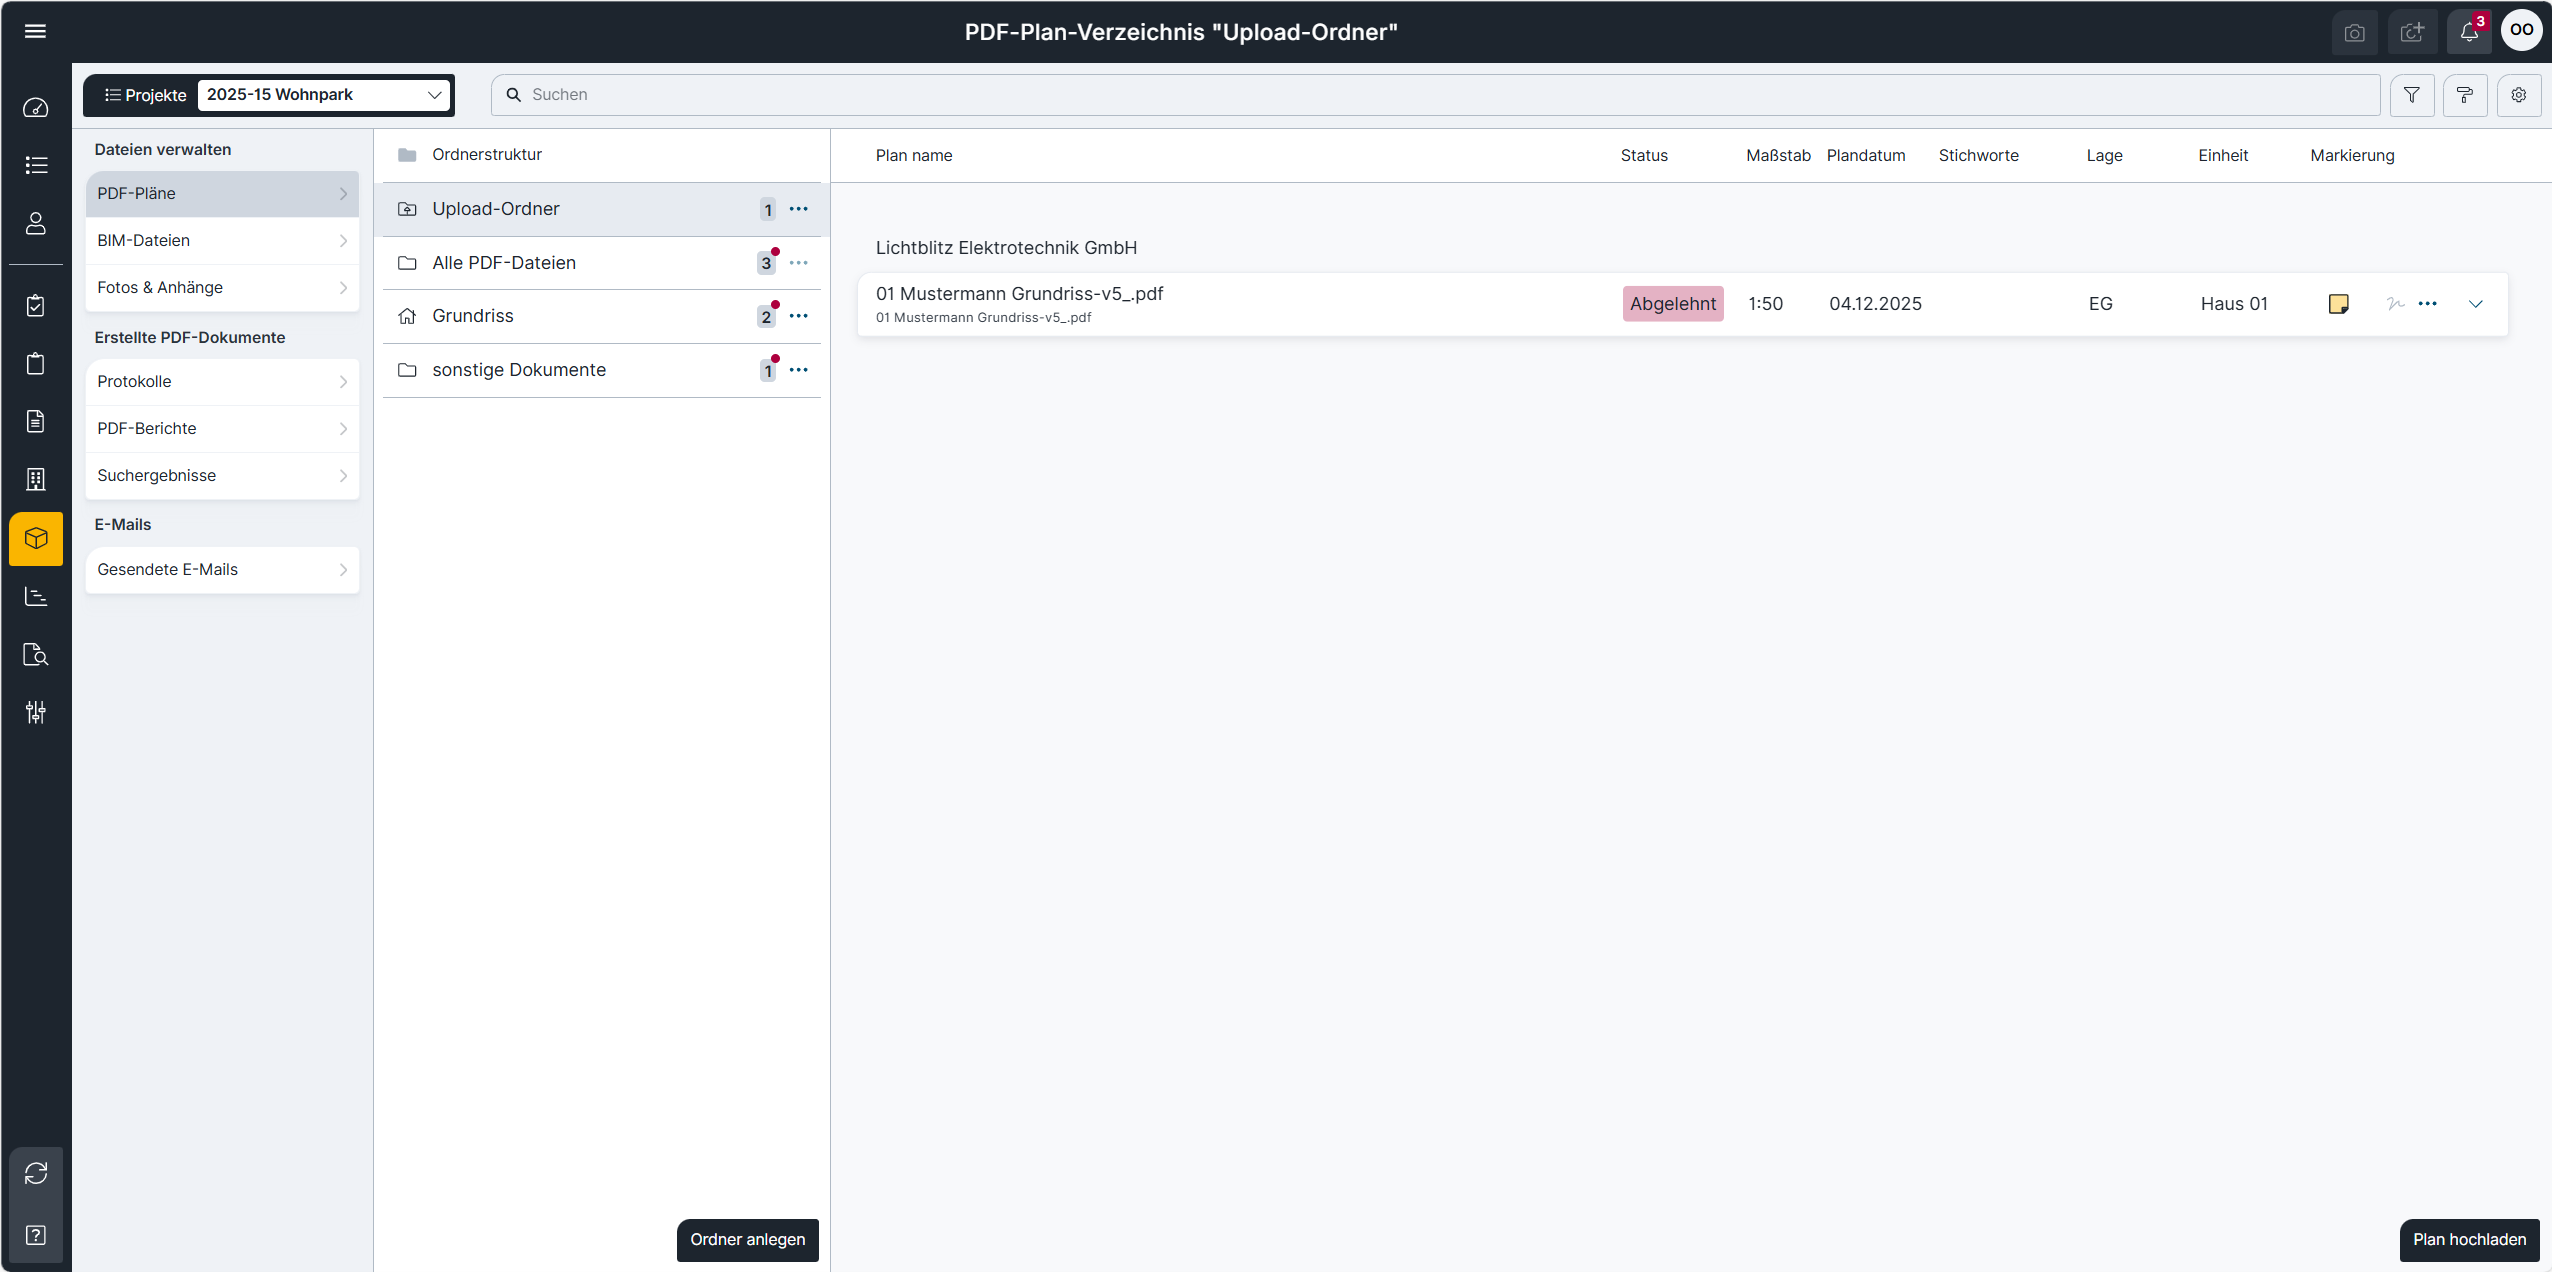This screenshot has width=2552, height=1272.
Task: Open the help question mark icon
Action: pos(36,1235)
